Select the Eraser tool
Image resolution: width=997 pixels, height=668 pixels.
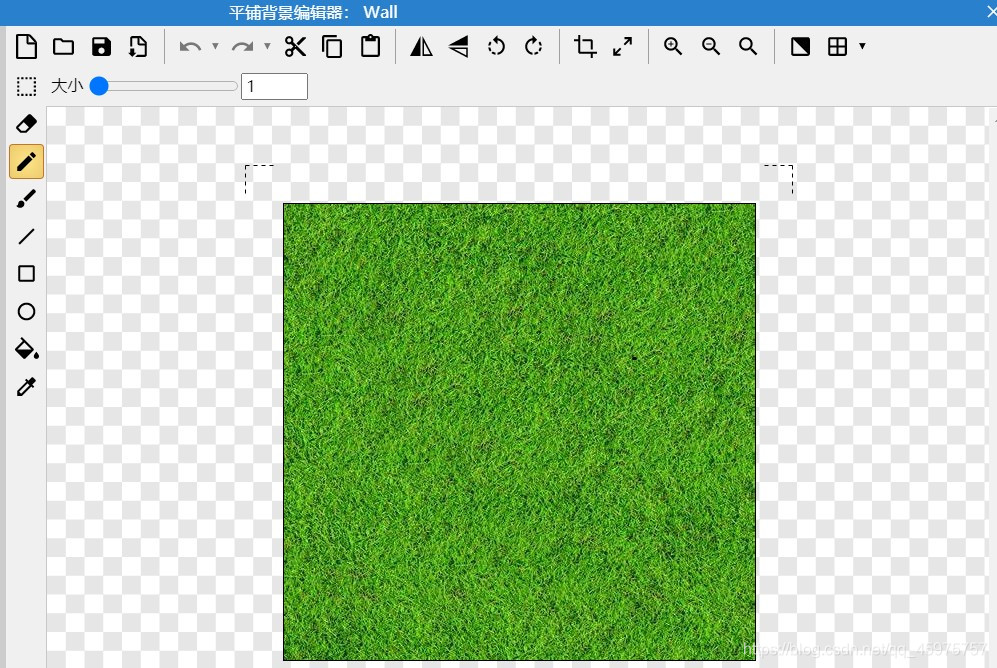(26, 123)
